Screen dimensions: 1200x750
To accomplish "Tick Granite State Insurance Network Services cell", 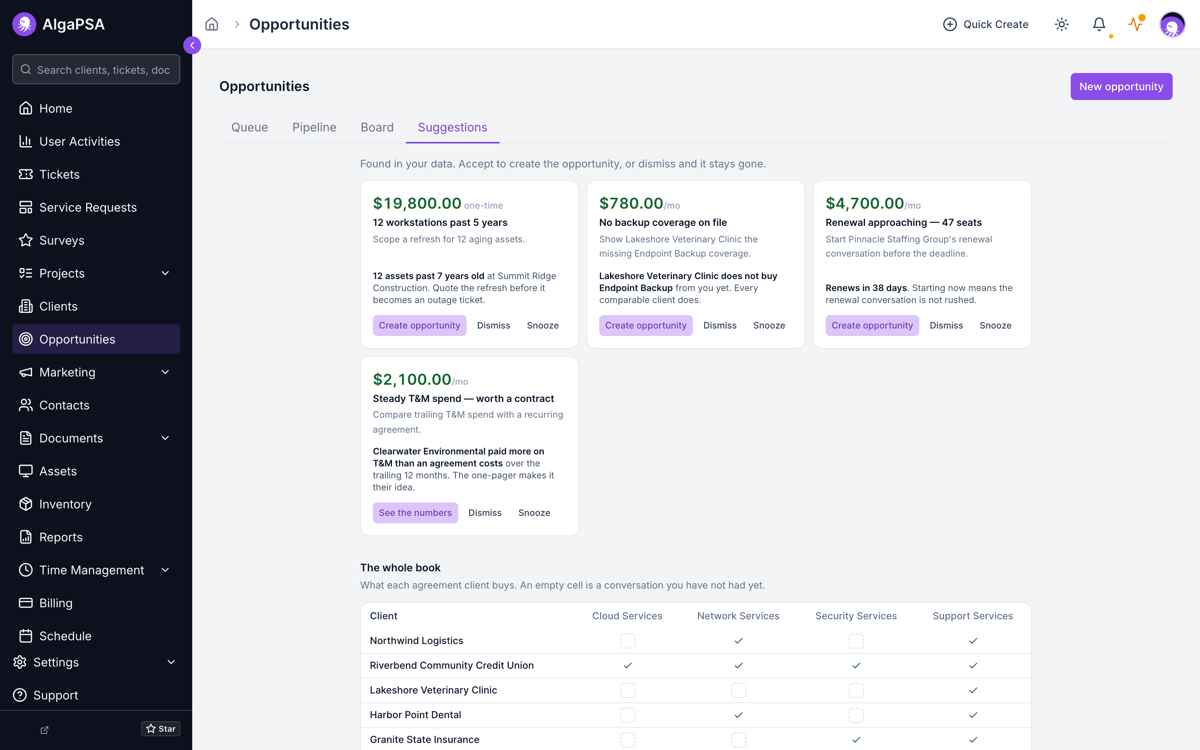I will (x=738, y=740).
